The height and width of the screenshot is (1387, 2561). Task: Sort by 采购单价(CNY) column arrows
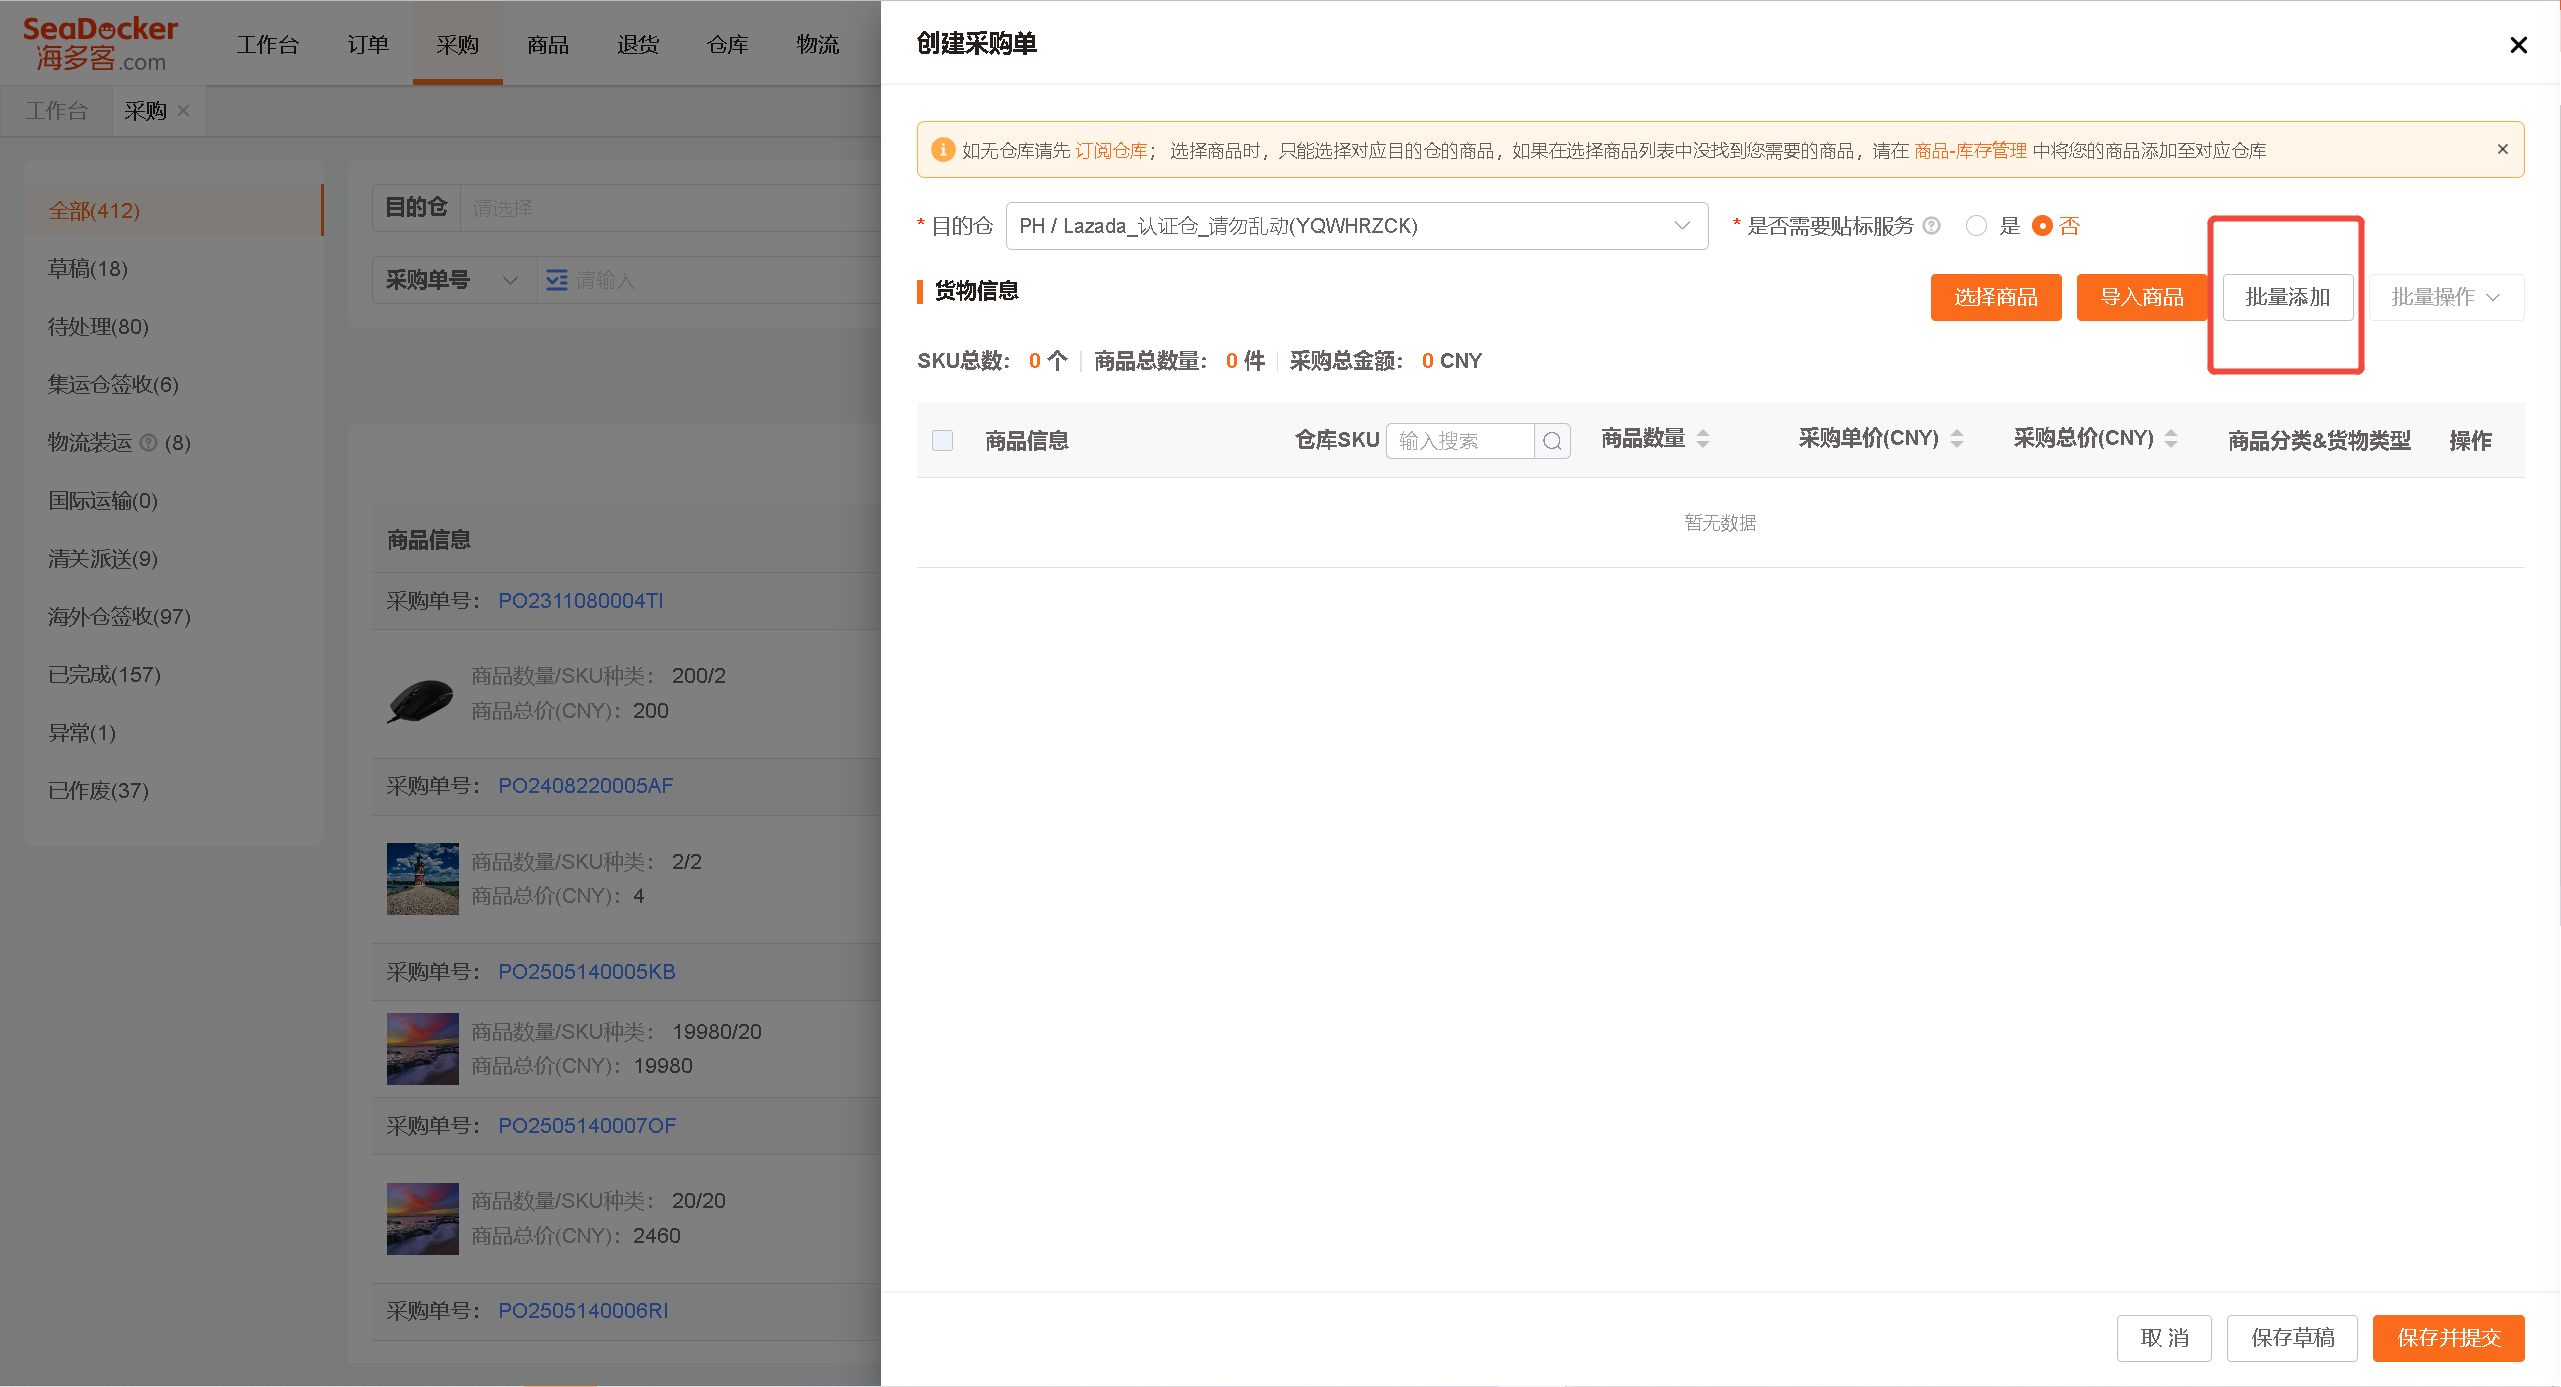click(x=1957, y=438)
